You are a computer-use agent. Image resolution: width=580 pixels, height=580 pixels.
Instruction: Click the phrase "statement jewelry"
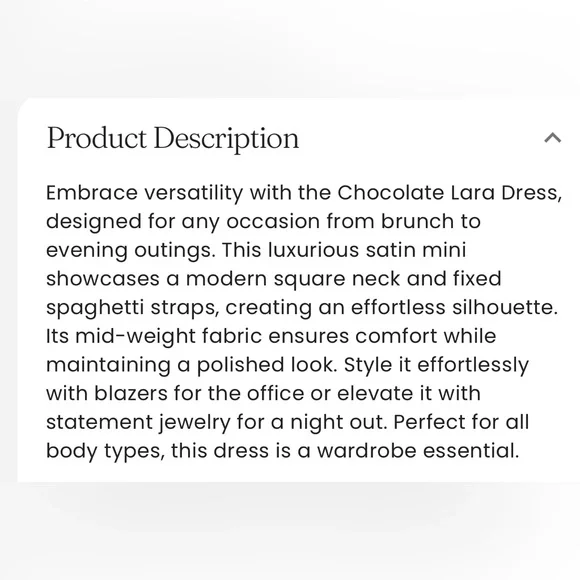click(x=138, y=423)
